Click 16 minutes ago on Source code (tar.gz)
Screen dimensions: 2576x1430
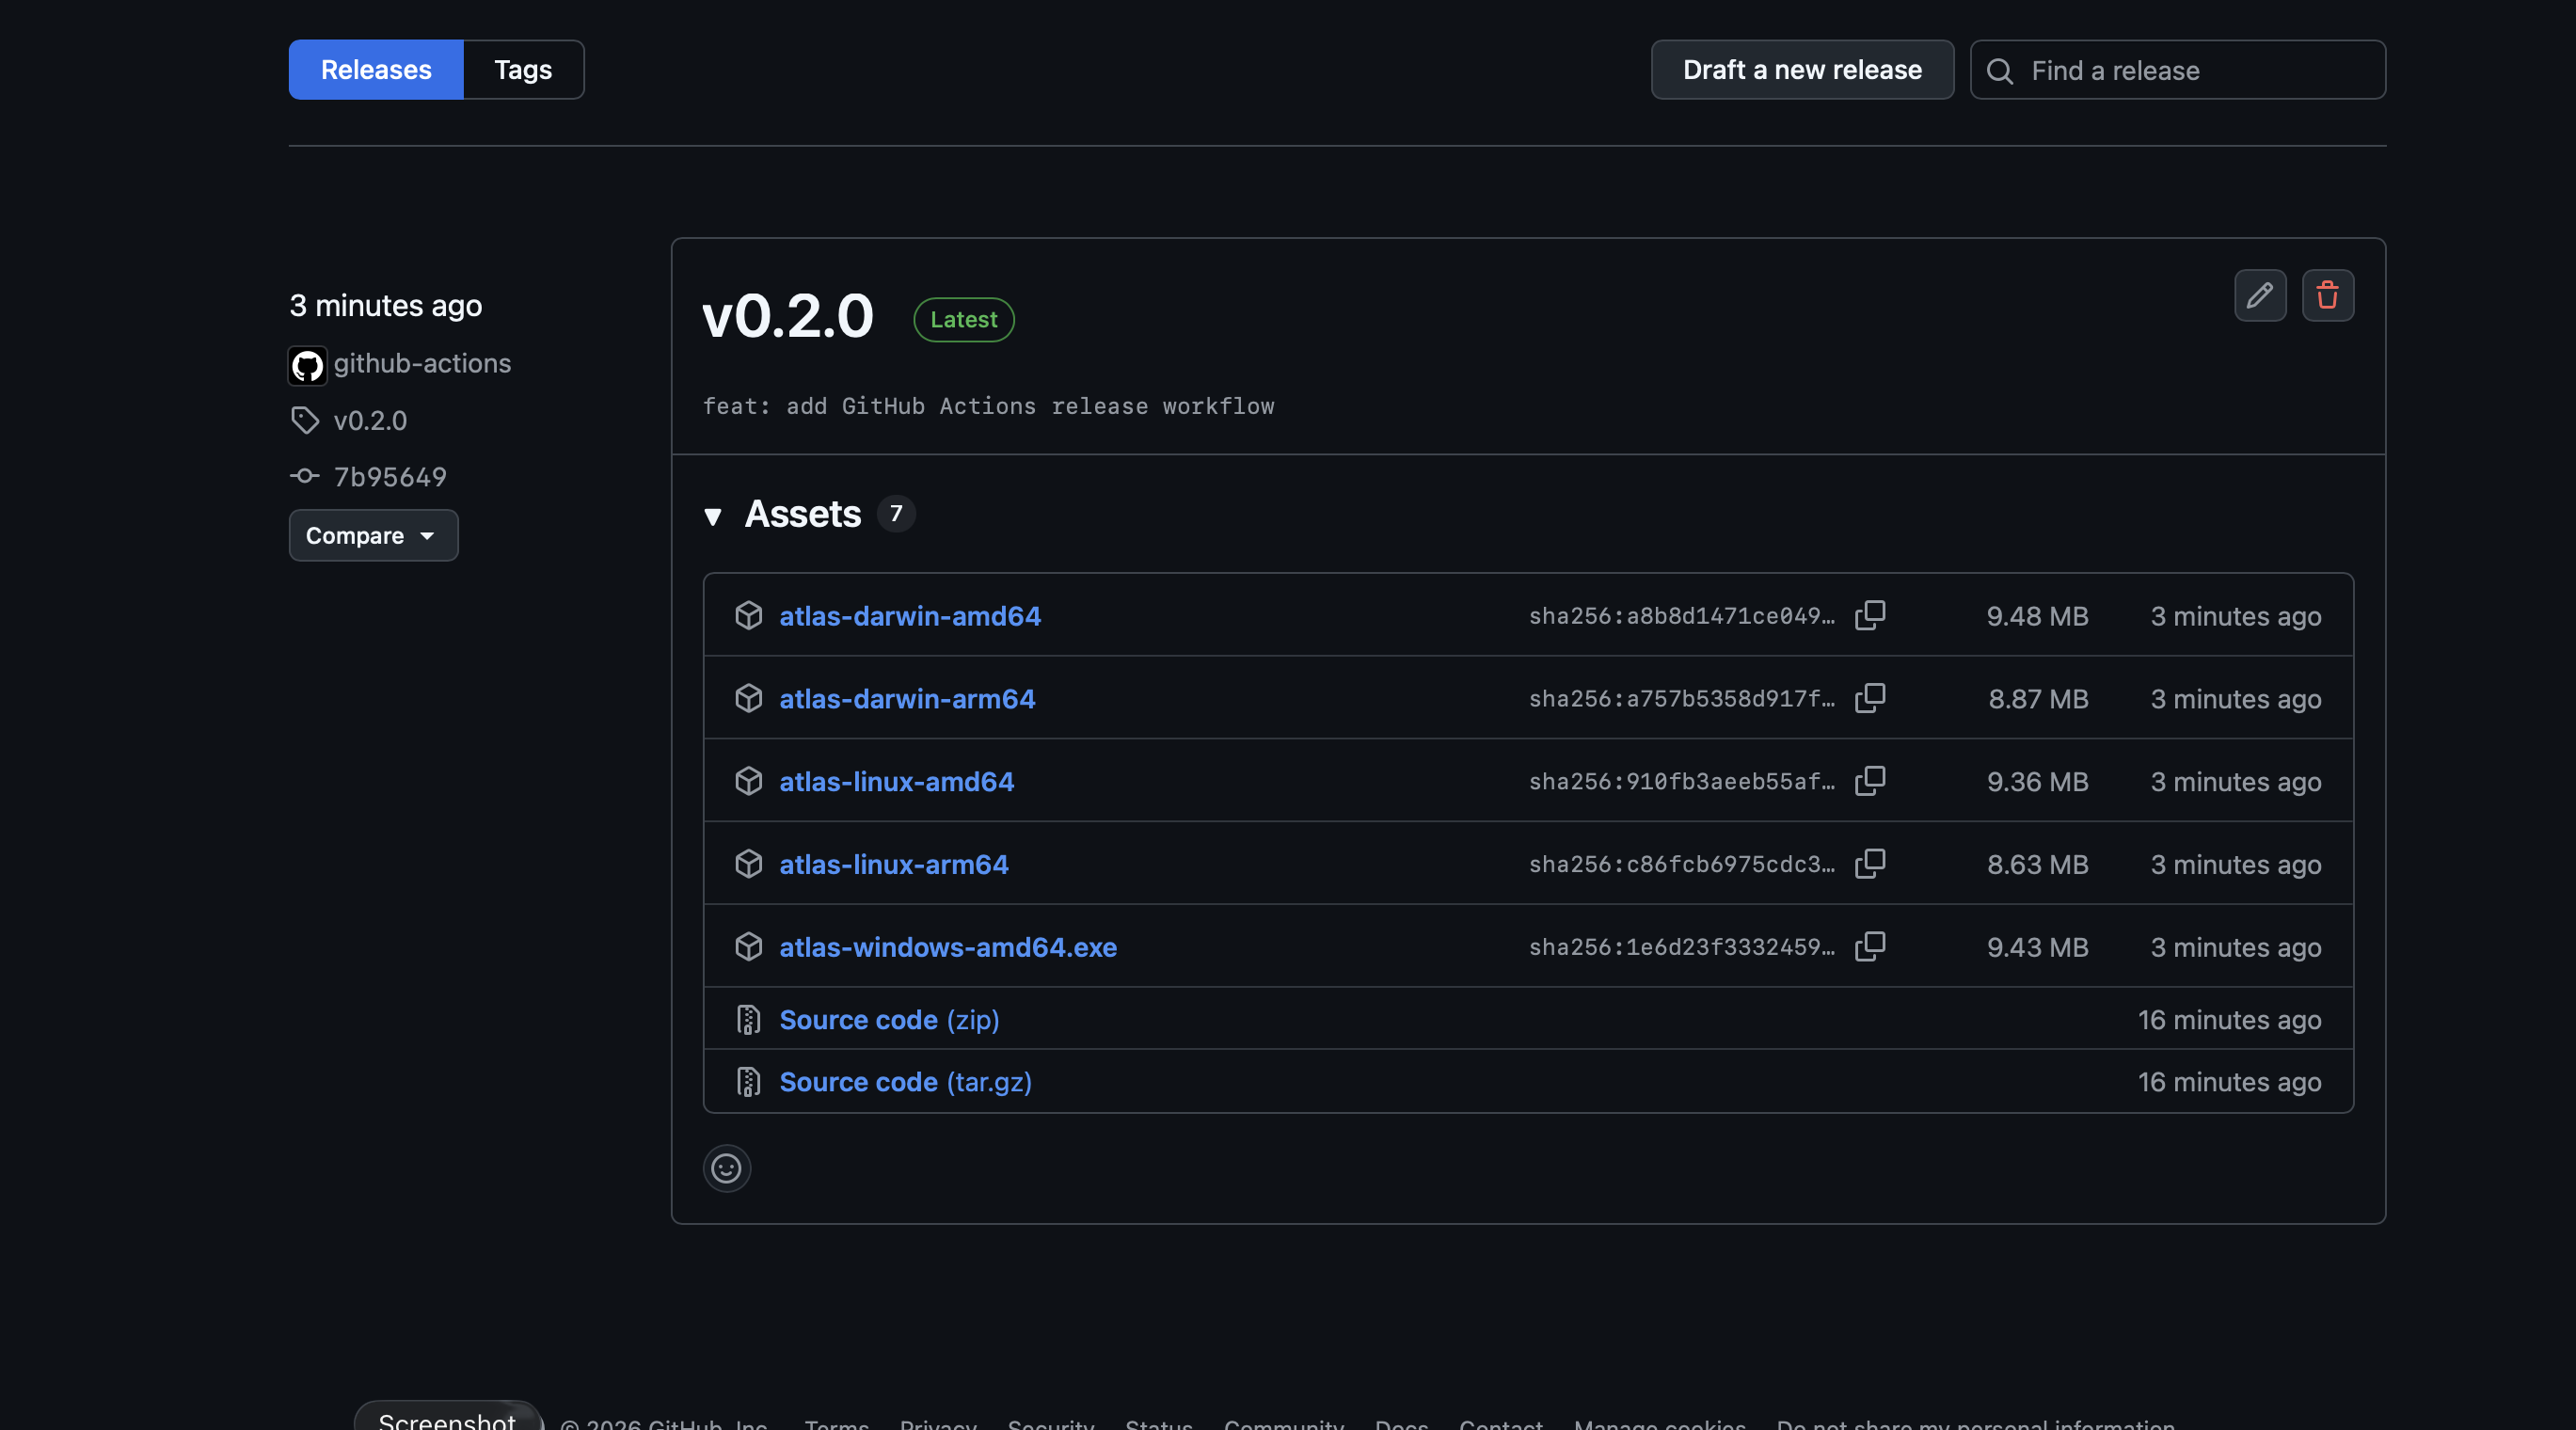pos(2229,1082)
